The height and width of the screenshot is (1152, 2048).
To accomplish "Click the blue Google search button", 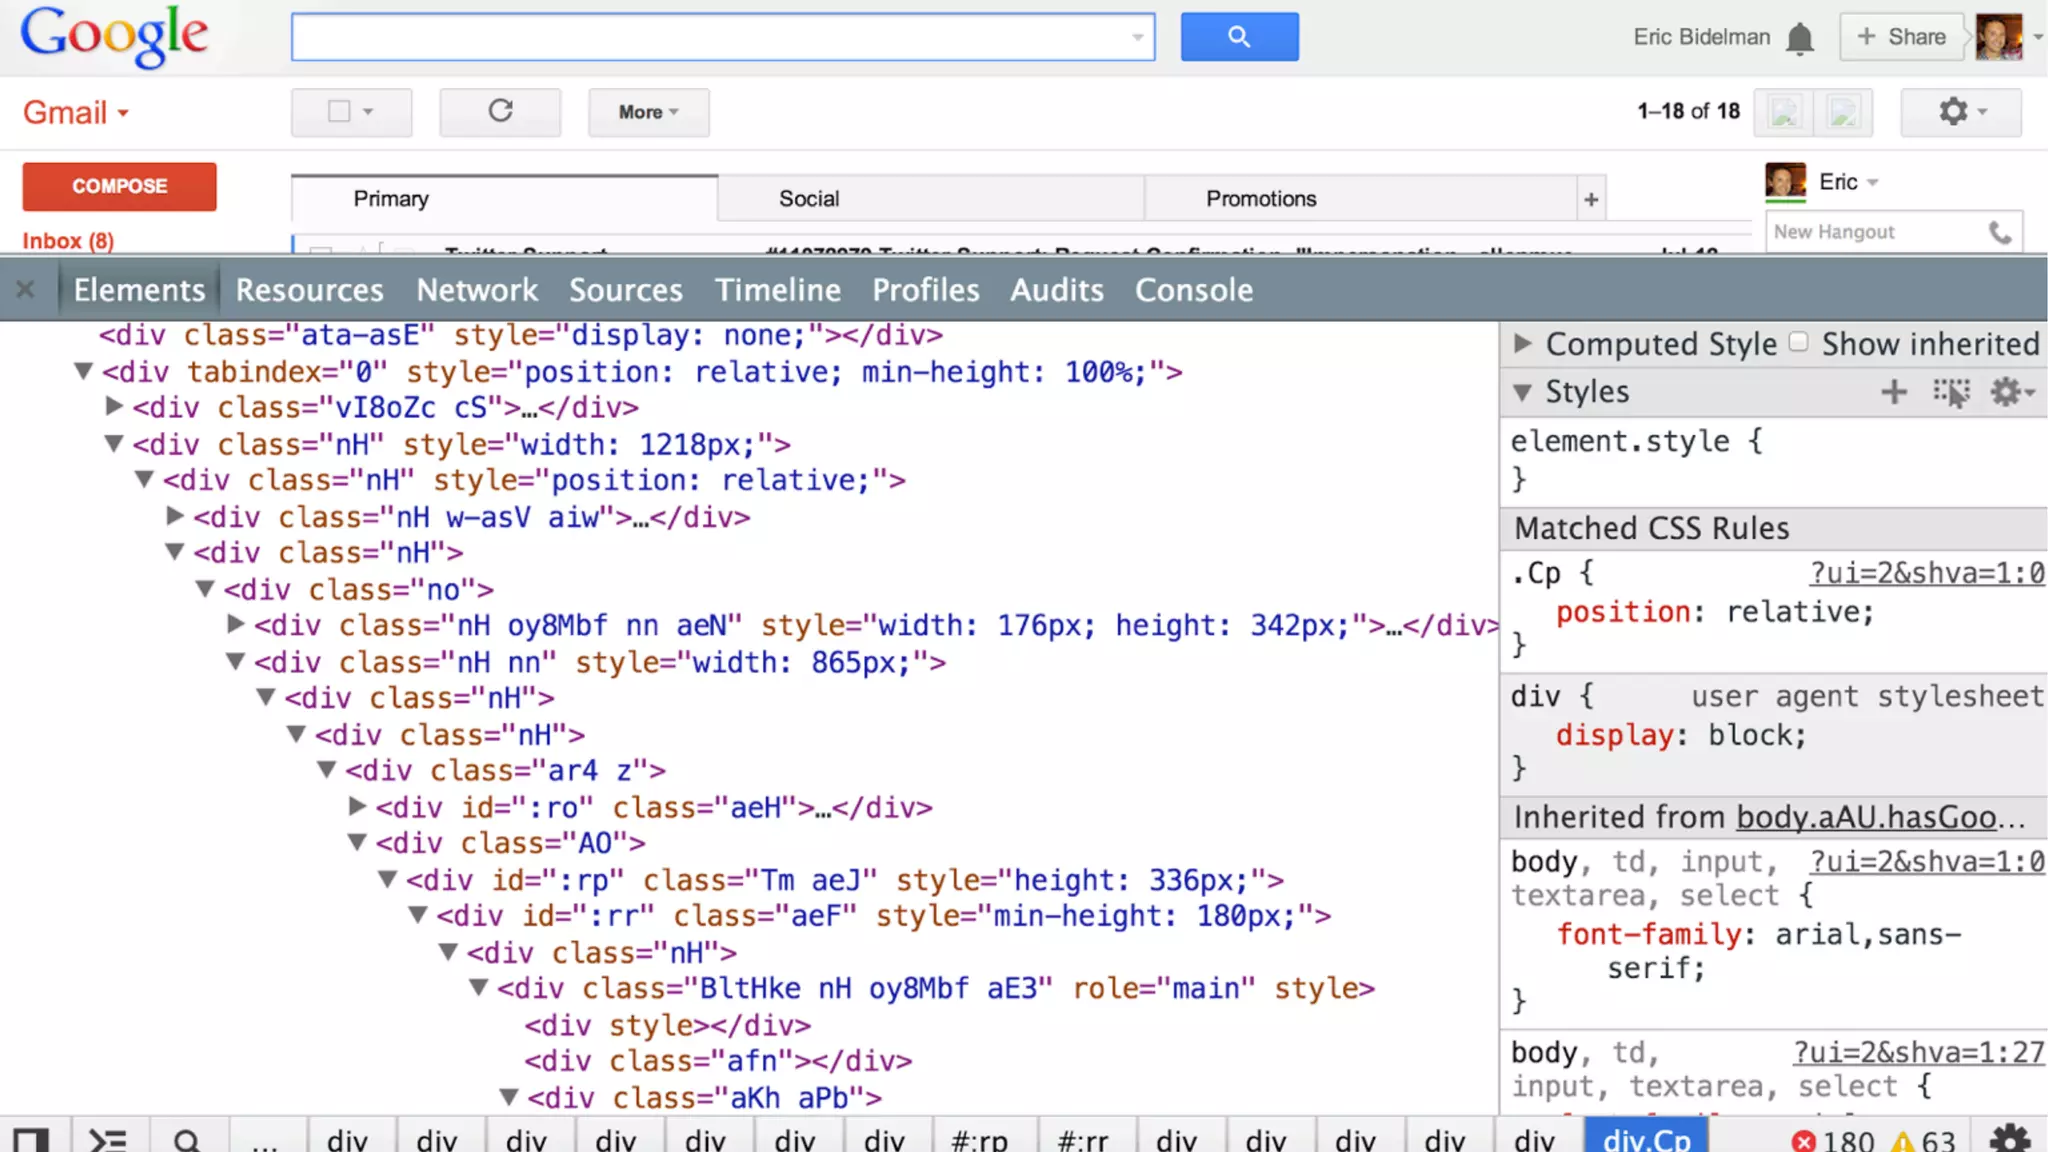I will tap(1239, 37).
